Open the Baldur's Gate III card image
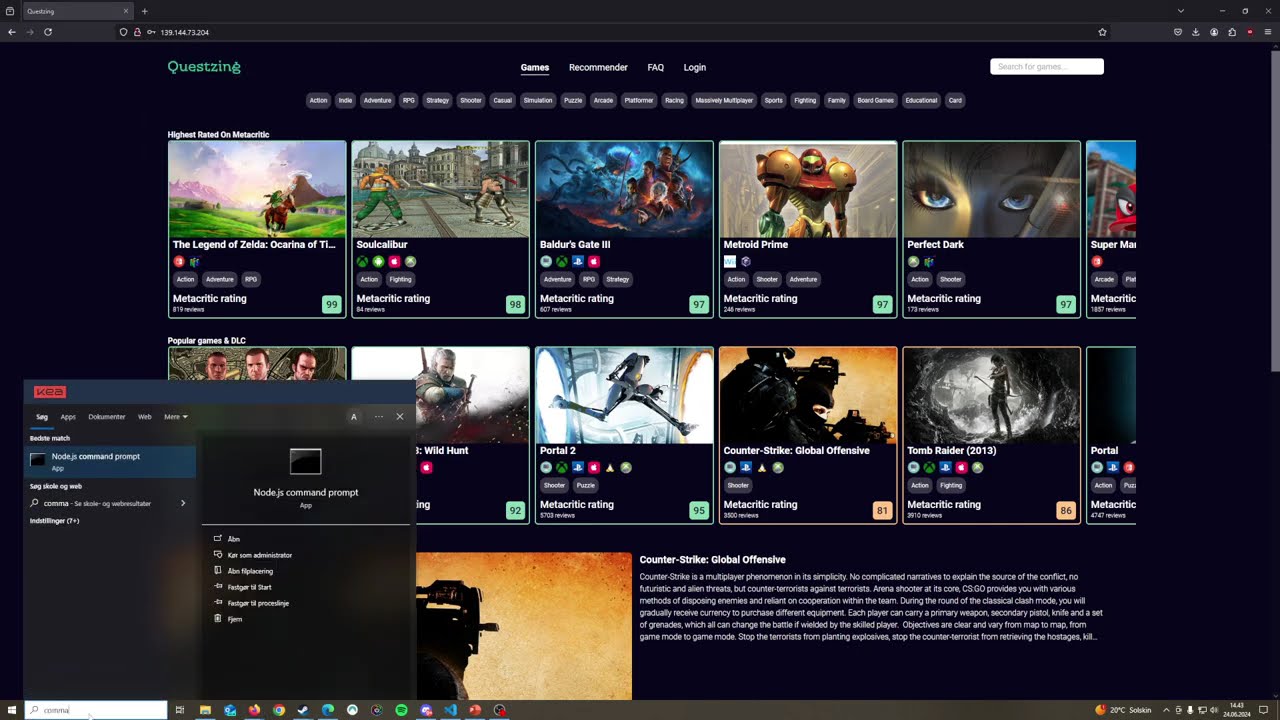Image resolution: width=1280 pixels, height=720 pixels. (624, 189)
